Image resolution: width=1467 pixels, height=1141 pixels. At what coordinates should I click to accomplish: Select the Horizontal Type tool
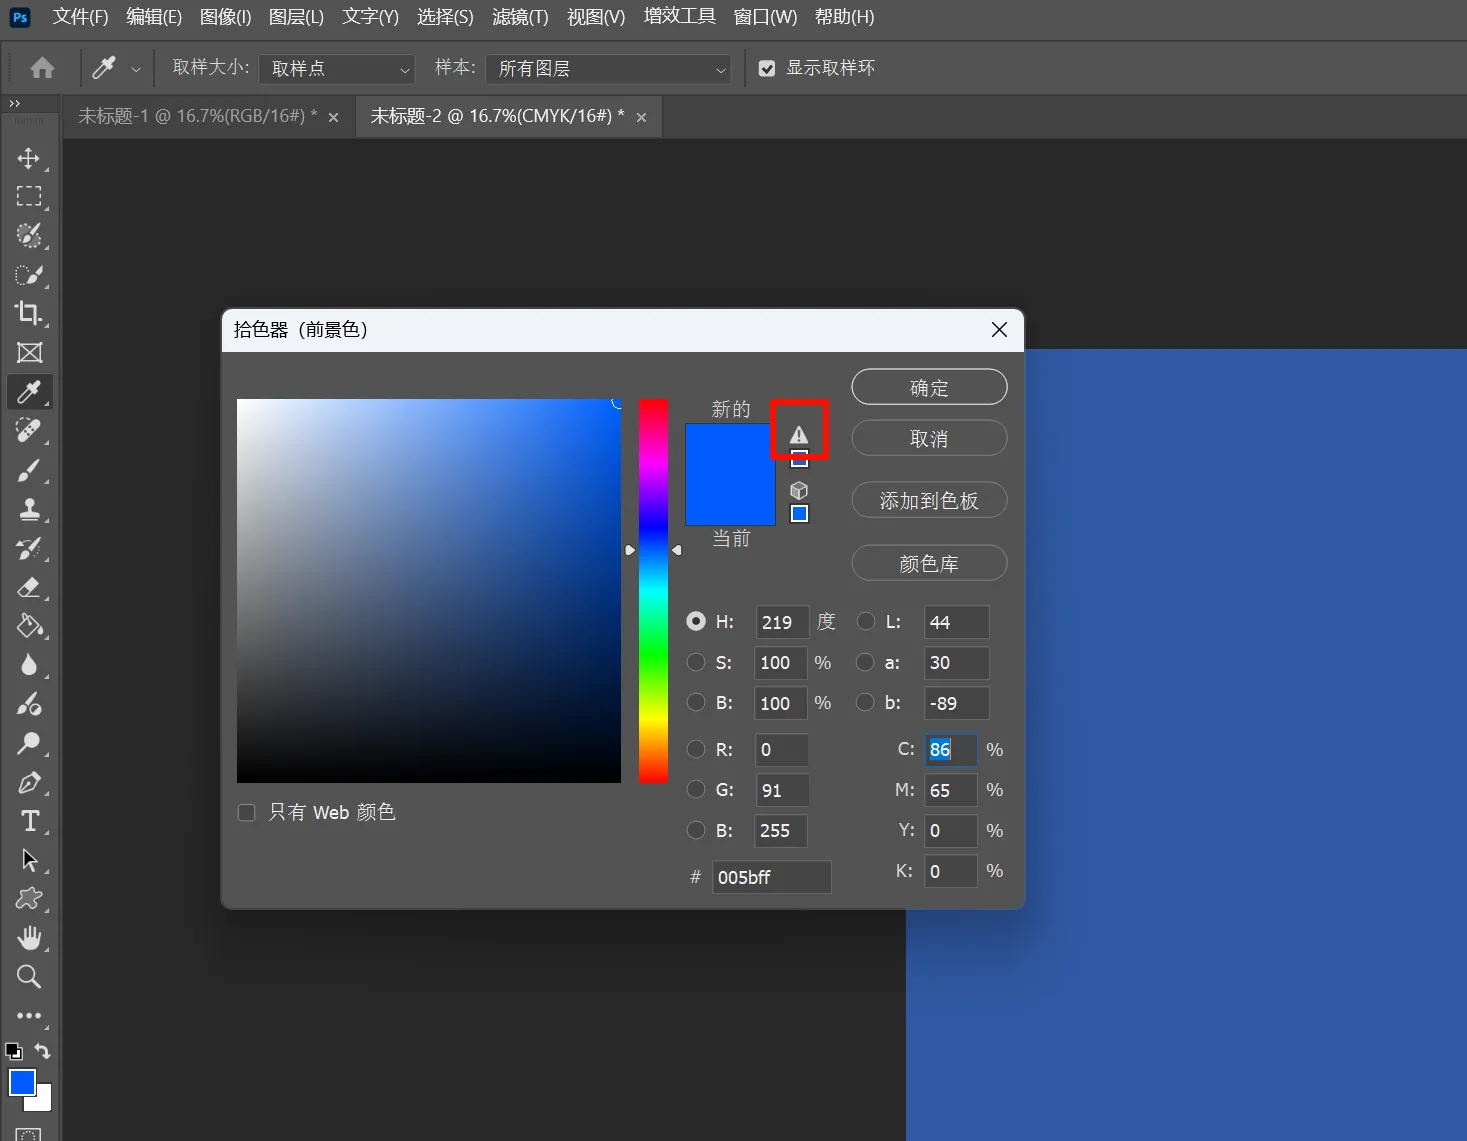(29, 821)
